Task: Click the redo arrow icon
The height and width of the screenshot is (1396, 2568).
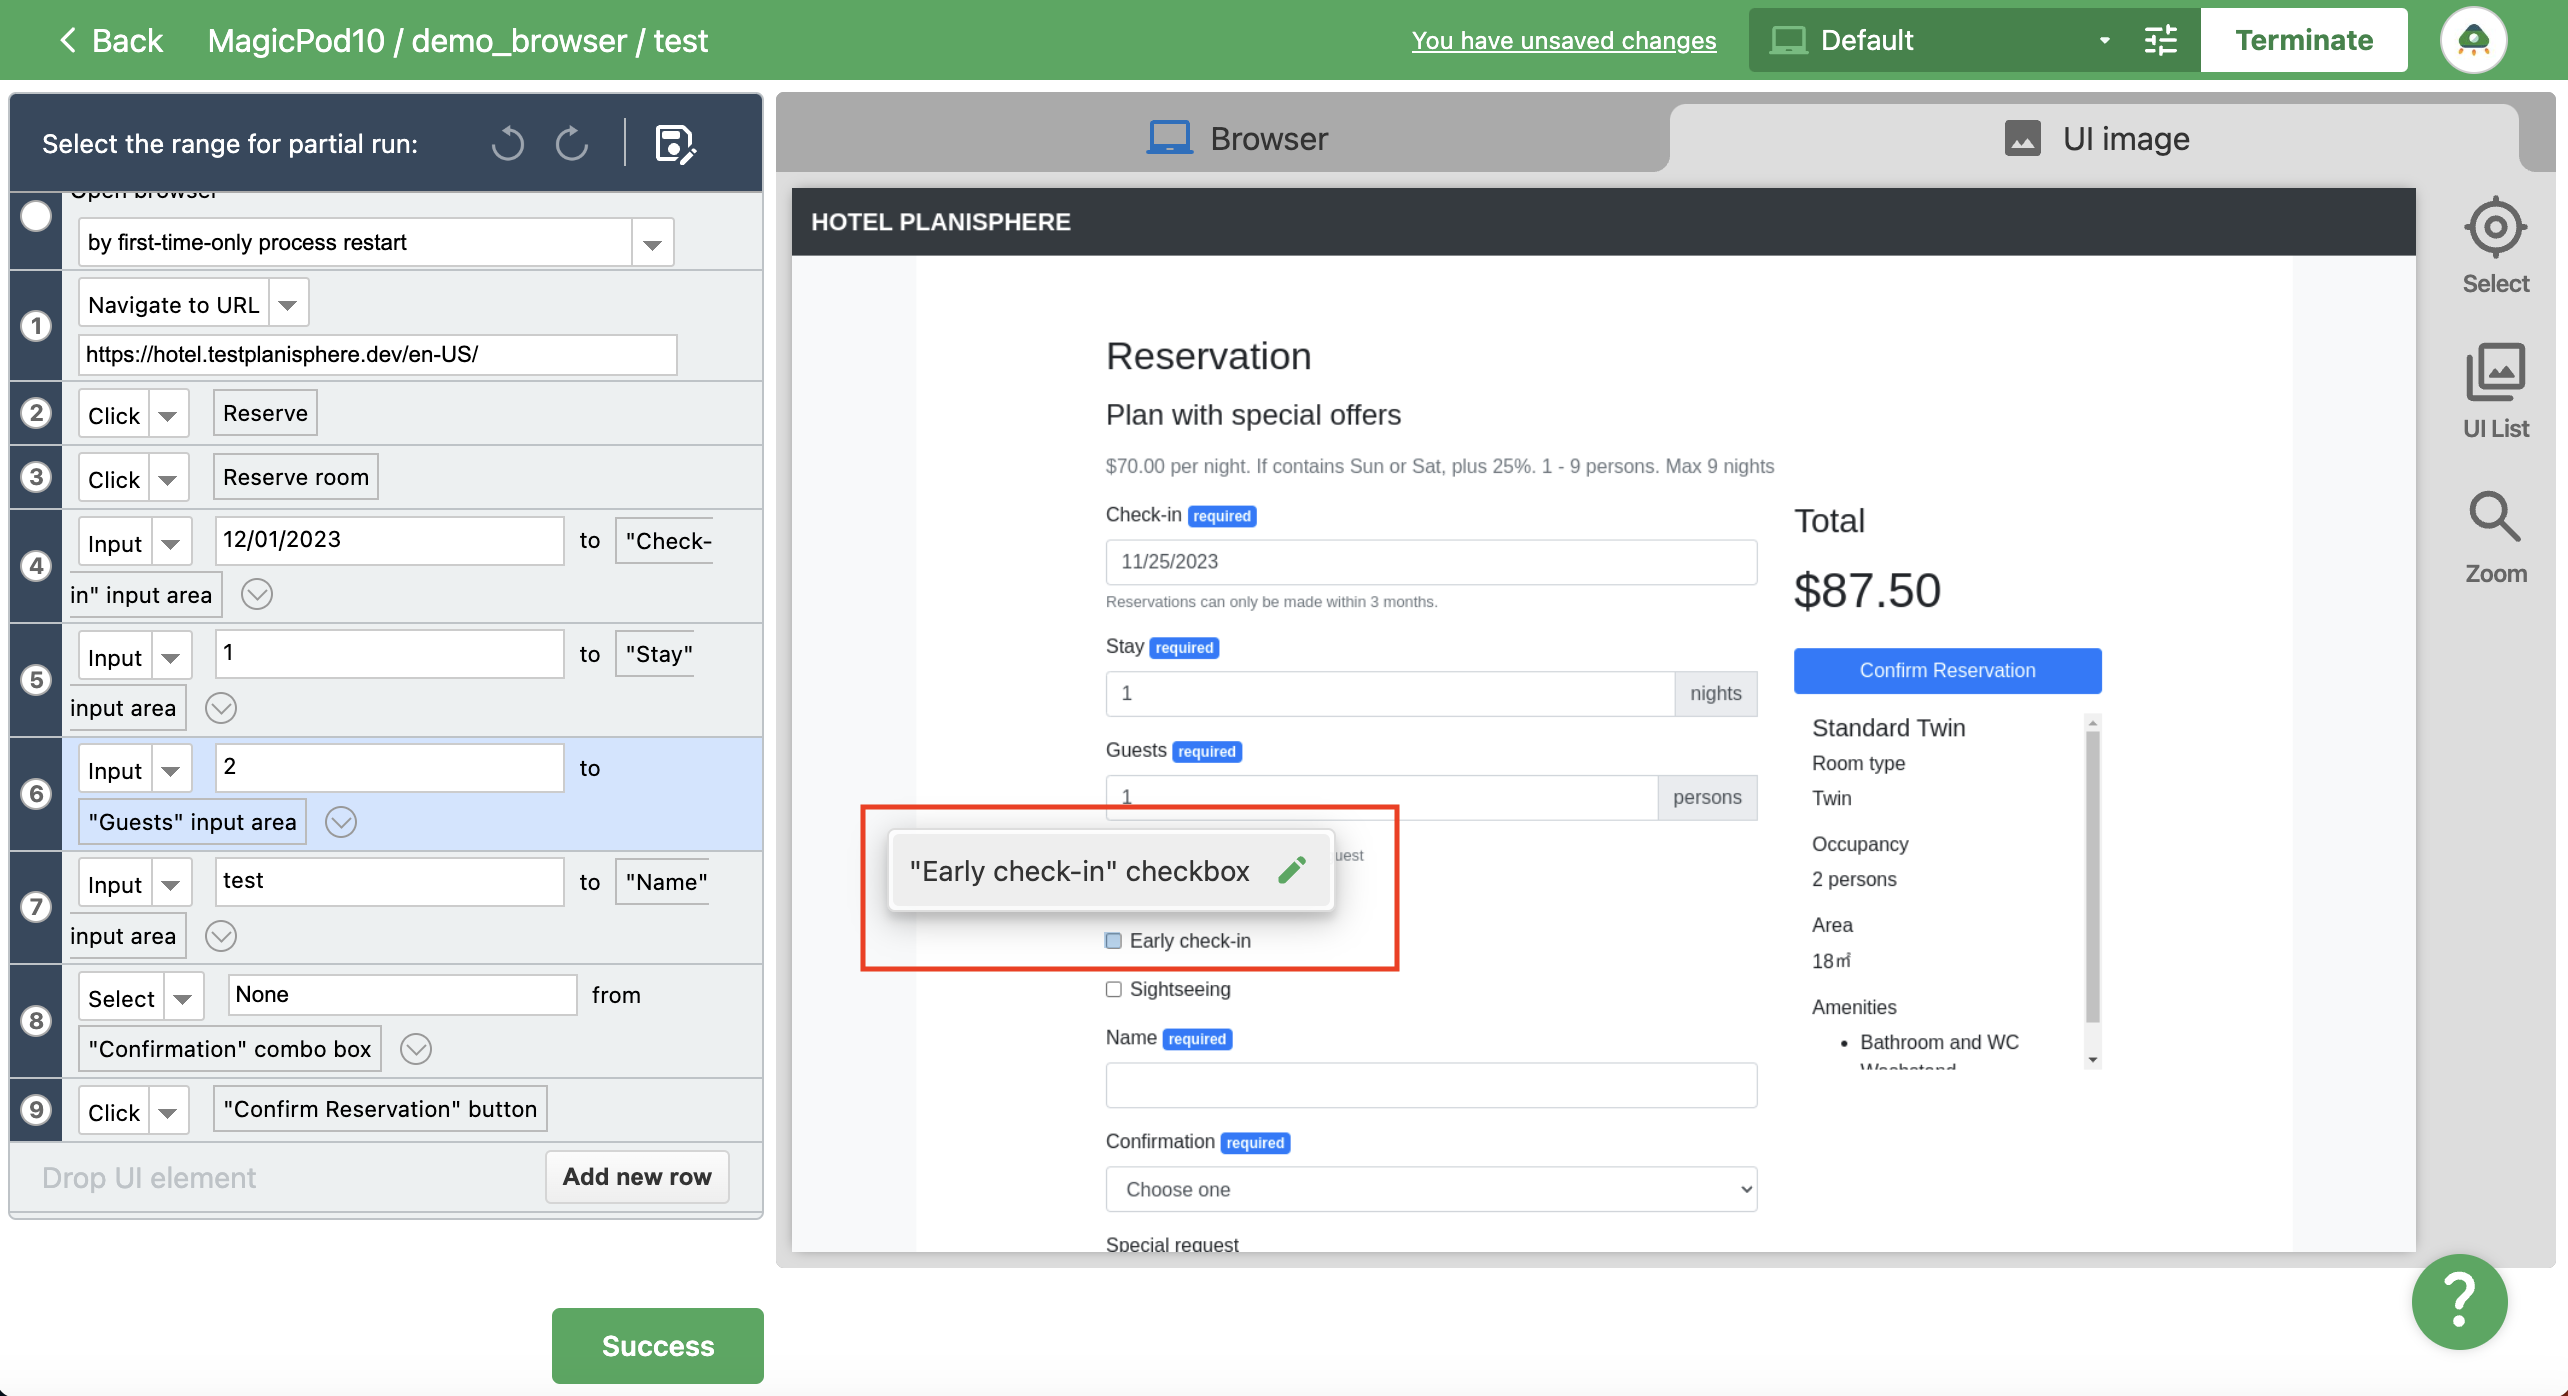Action: pyautogui.click(x=572, y=144)
